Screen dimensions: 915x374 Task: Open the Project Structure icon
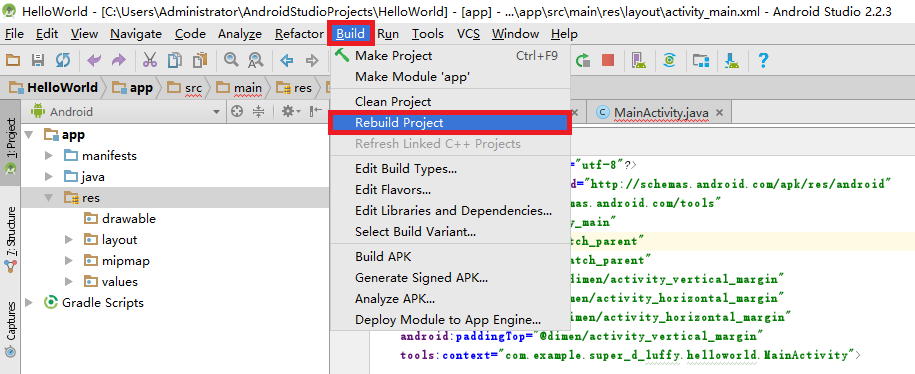pos(701,60)
